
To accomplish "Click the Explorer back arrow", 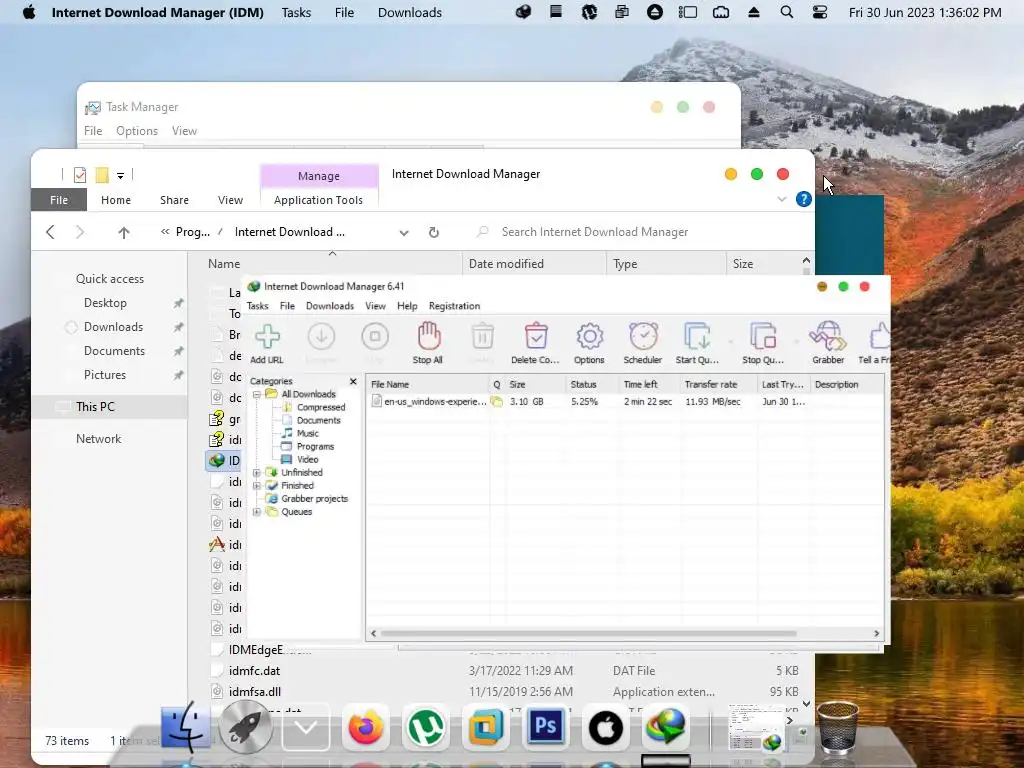I will [x=50, y=232].
